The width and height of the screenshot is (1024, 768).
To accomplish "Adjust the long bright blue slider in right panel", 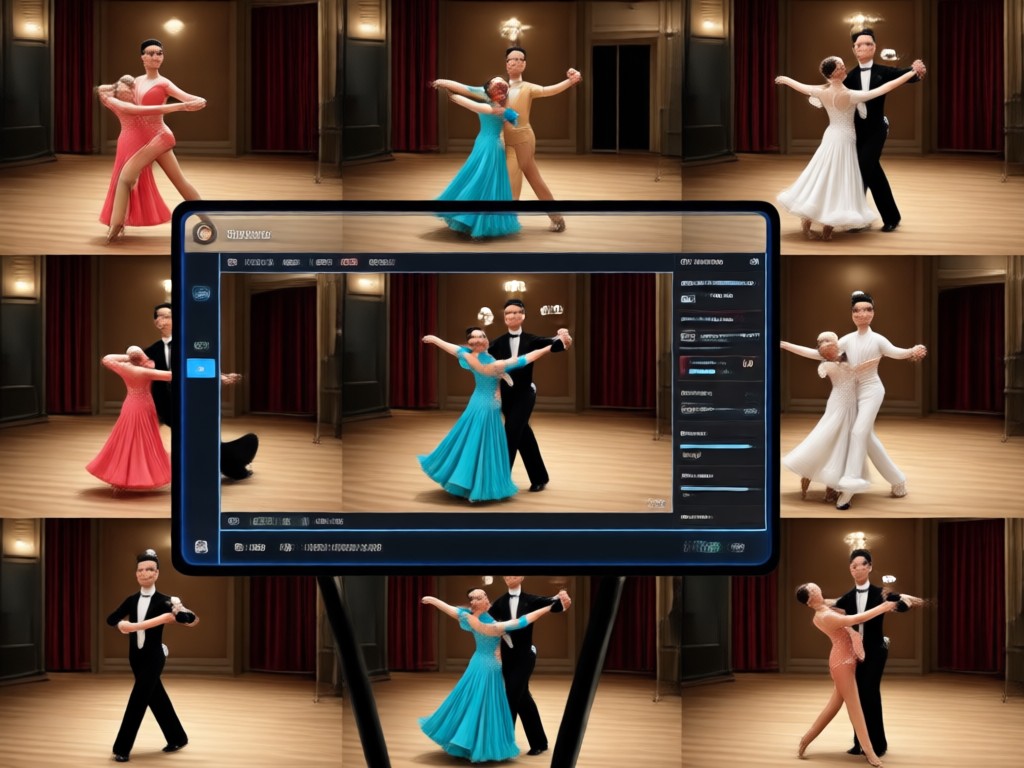I will click(716, 447).
